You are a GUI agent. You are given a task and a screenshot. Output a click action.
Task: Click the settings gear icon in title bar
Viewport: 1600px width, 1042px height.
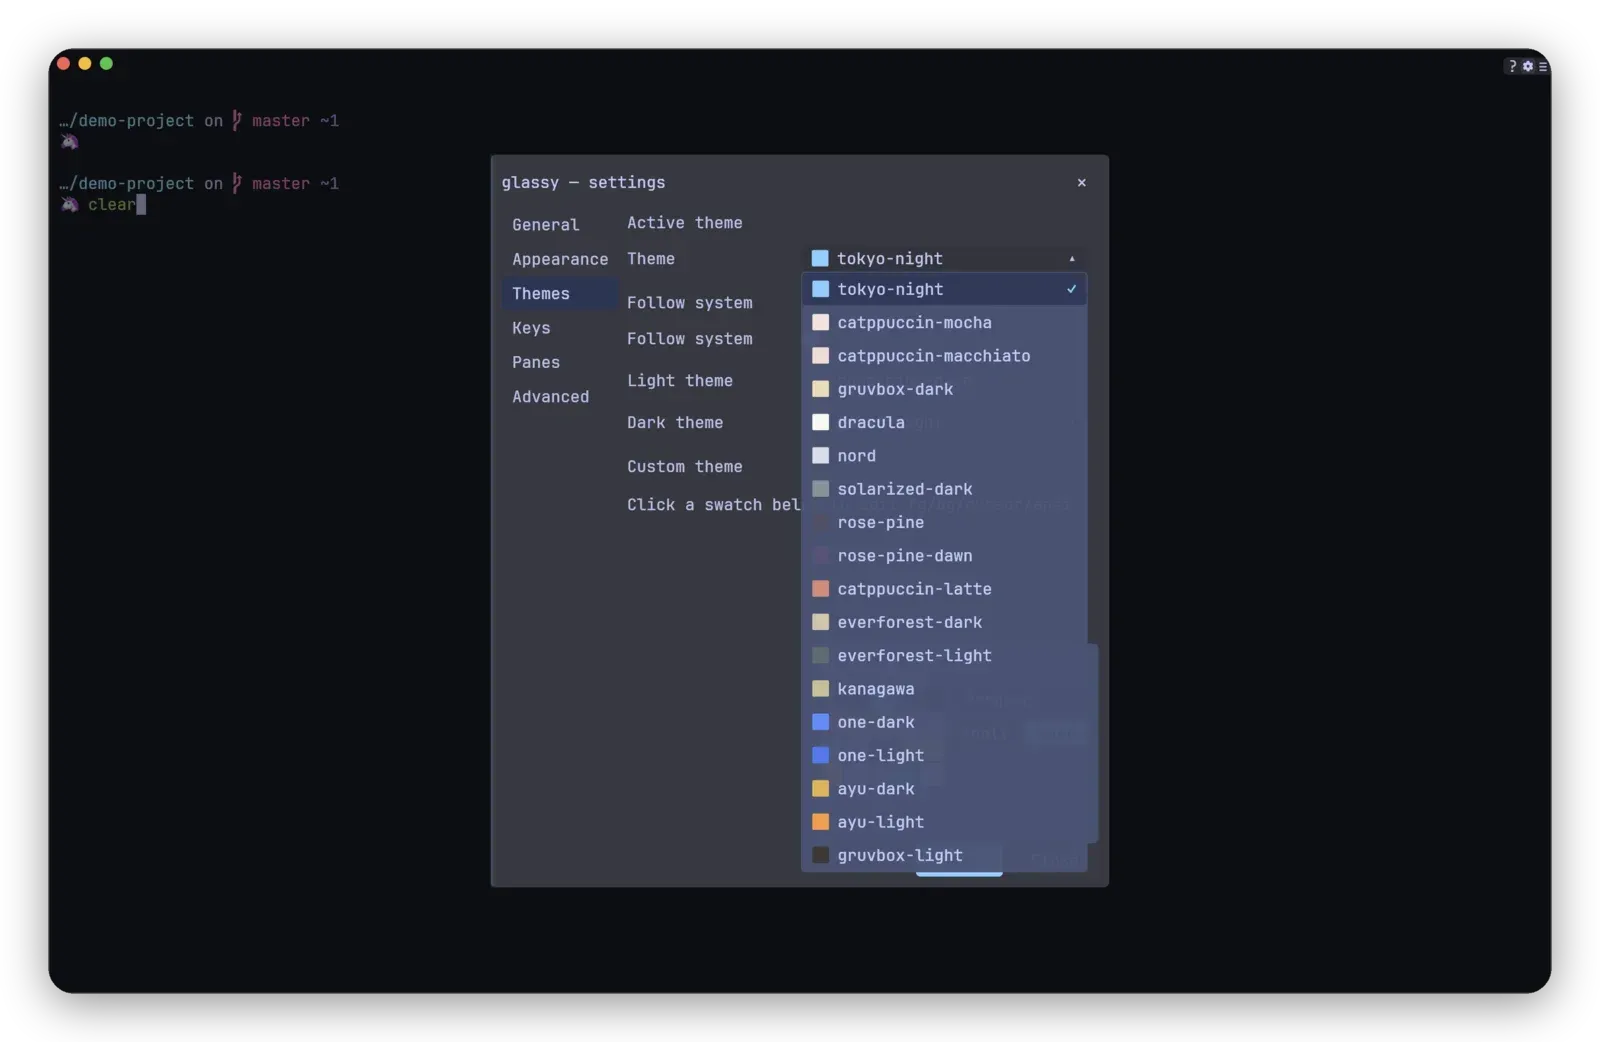[1528, 66]
